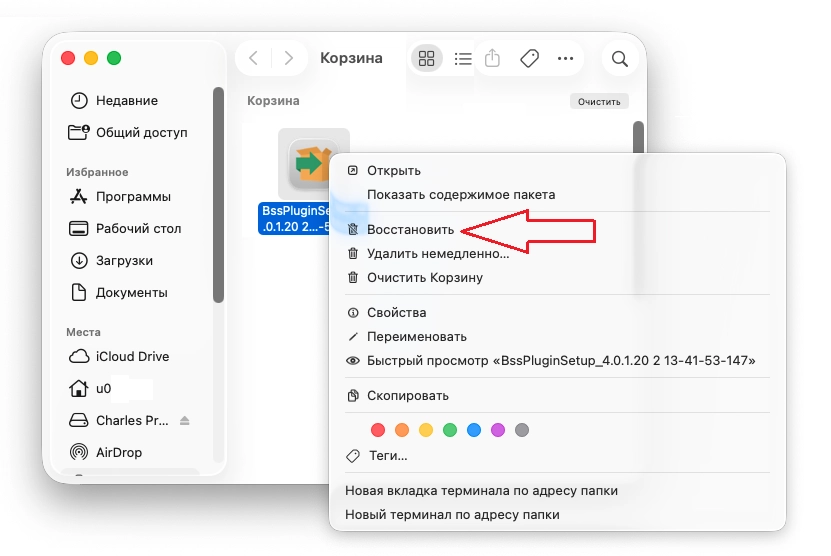Switch to icon grid view
This screenshot has height=556, width=831.
pyautogui.click(x=427, y=59)
